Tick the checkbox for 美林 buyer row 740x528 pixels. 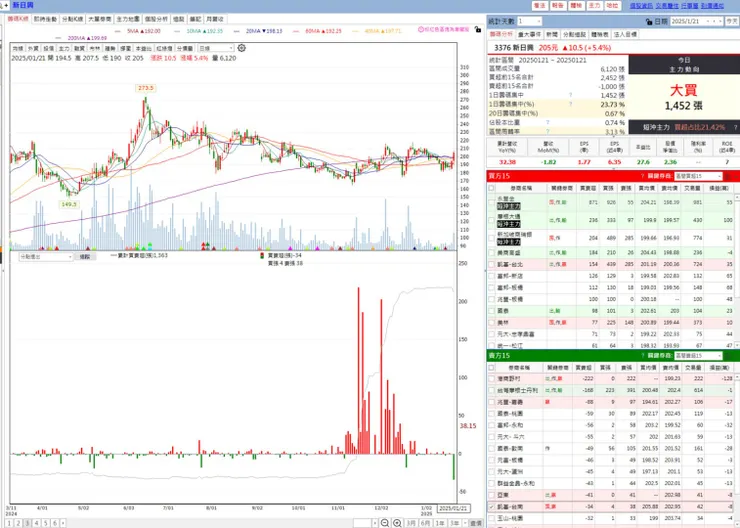[492, 323]
